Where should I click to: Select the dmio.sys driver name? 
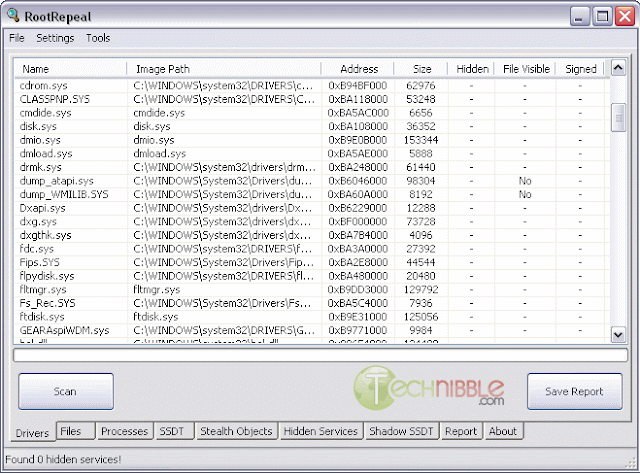coord(40,140)
